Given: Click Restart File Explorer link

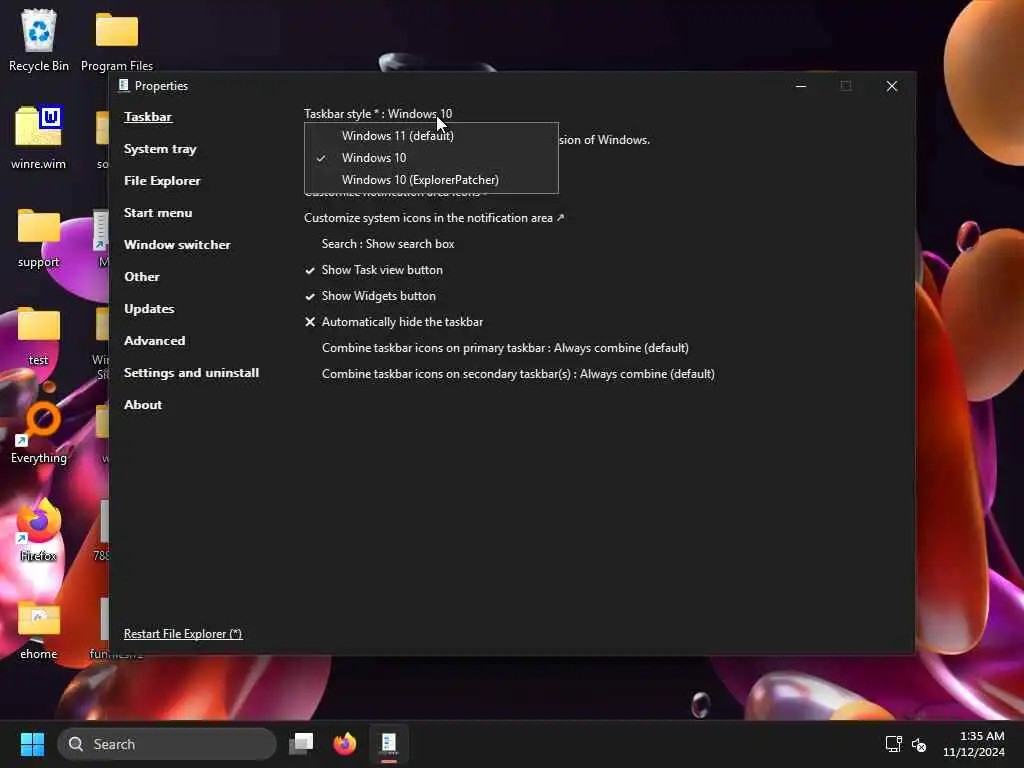Looking at the screenshot, I should [183, 633].
